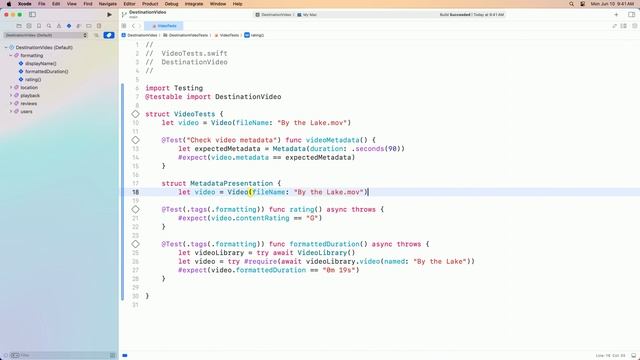Expand the playback tag group
640x360 pixels.
11,96
